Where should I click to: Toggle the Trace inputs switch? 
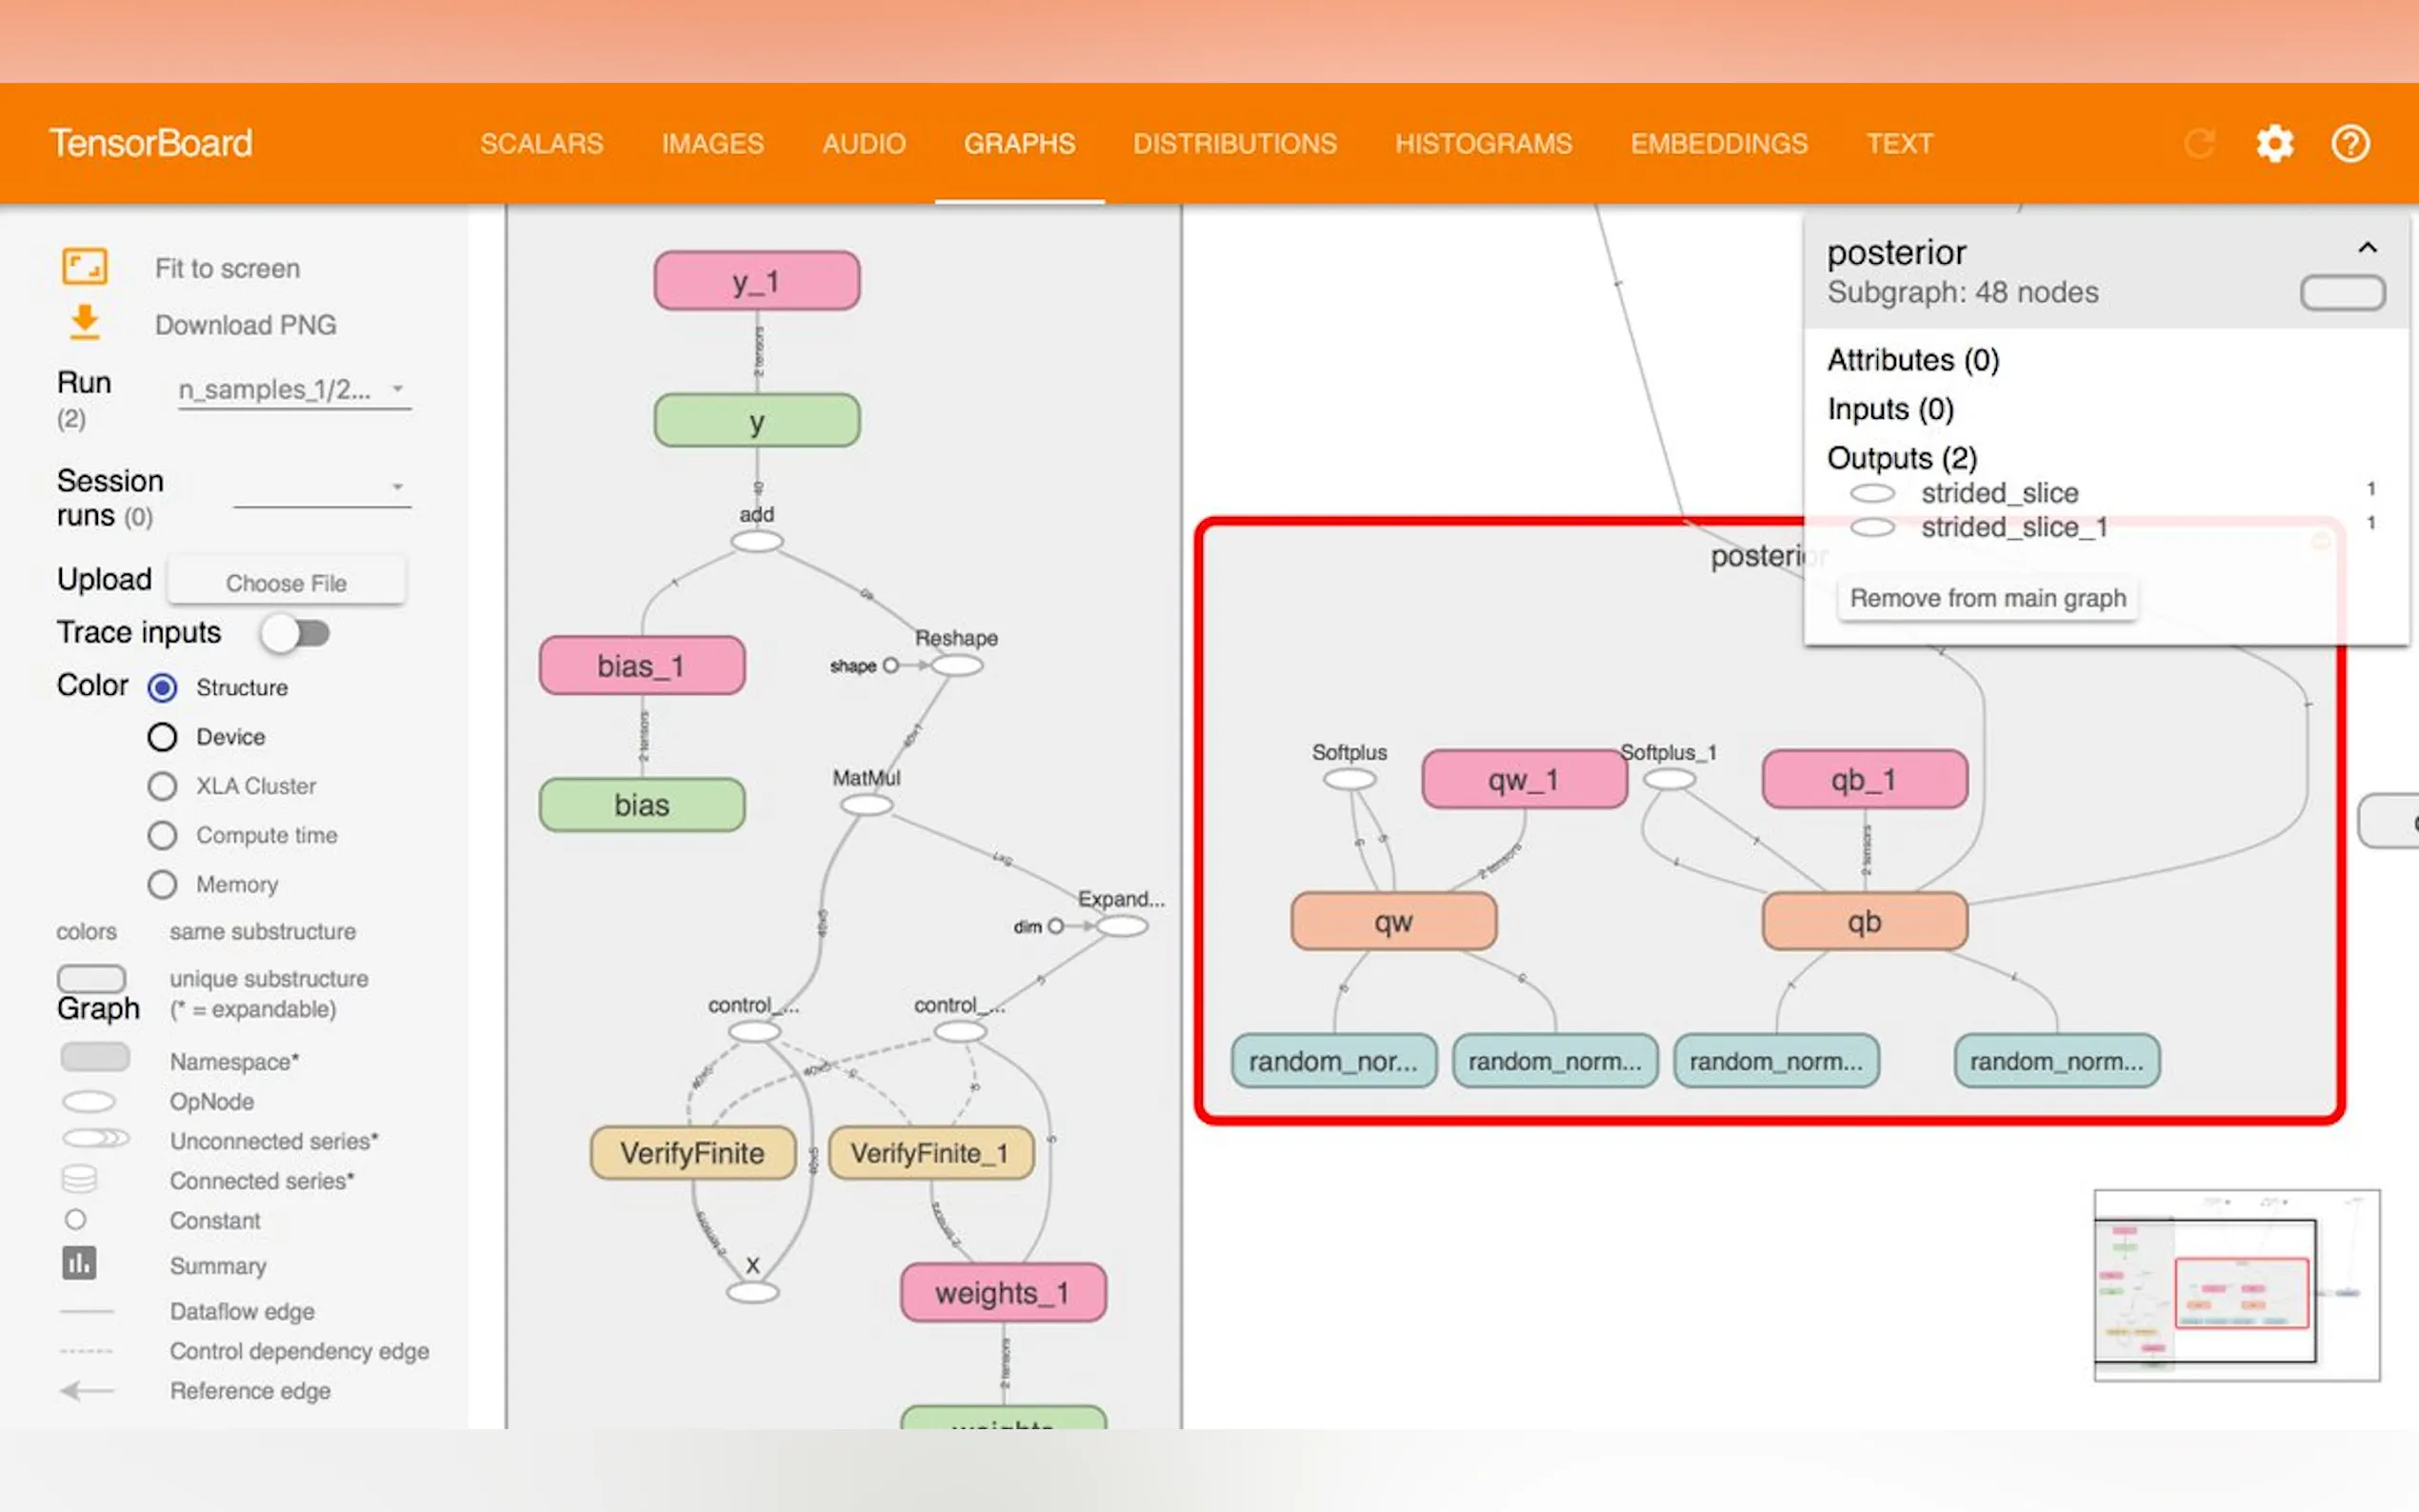(x=296, y=633)
